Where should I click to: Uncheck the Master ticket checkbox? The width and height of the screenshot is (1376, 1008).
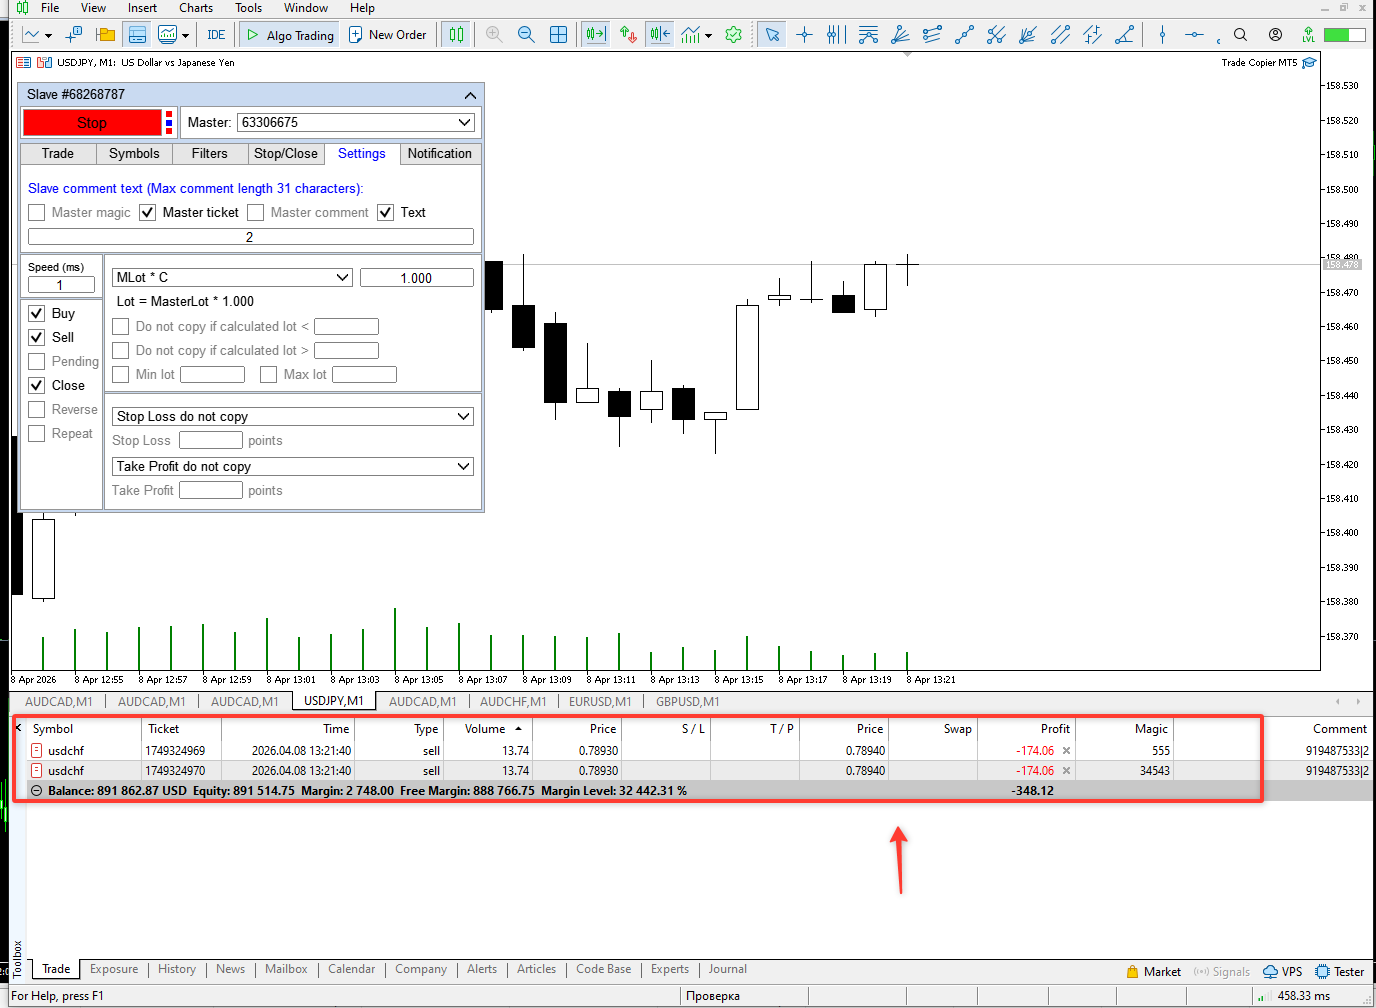tap(147, 213)
